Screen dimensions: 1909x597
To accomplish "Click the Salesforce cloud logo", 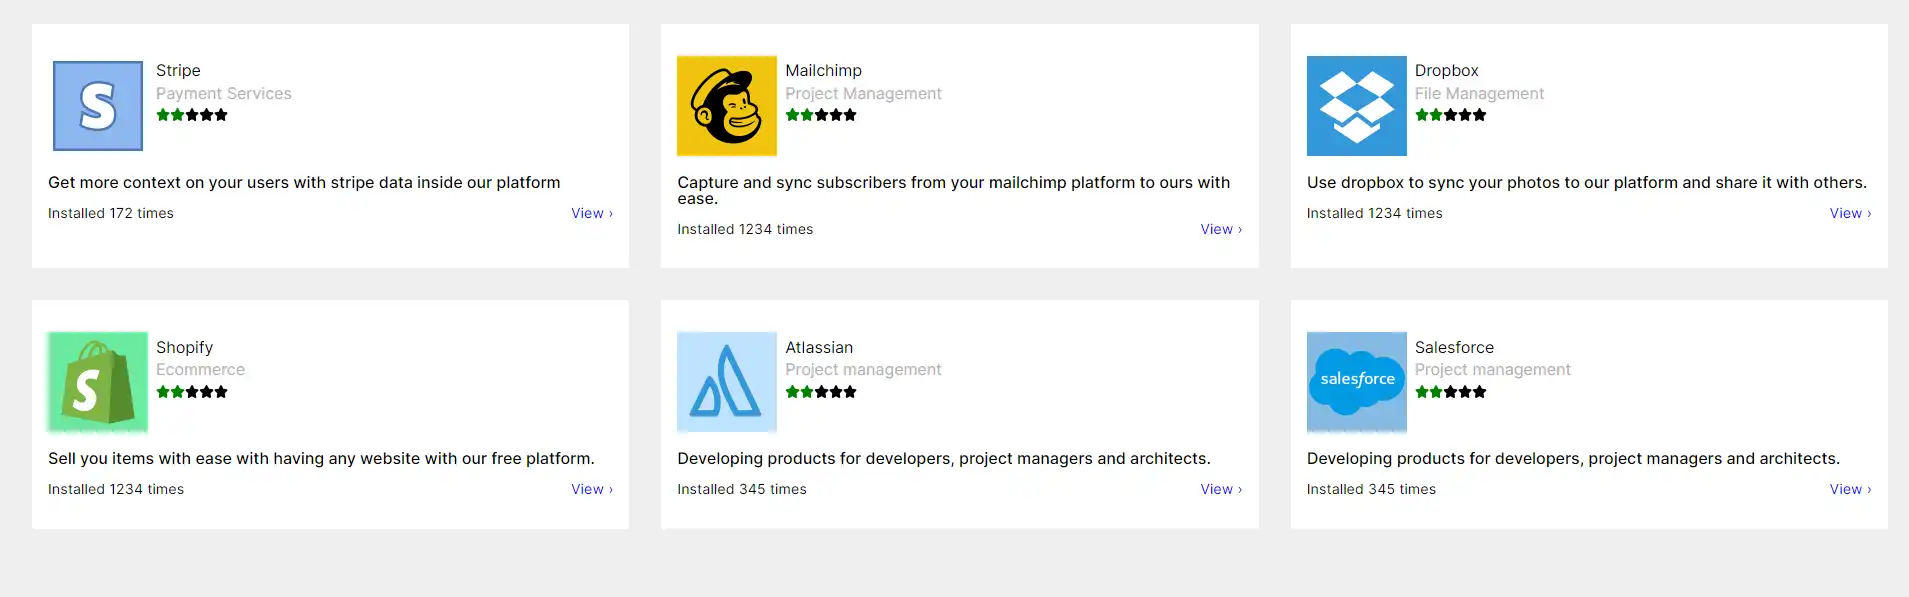I will click(x=1356, y=382).
